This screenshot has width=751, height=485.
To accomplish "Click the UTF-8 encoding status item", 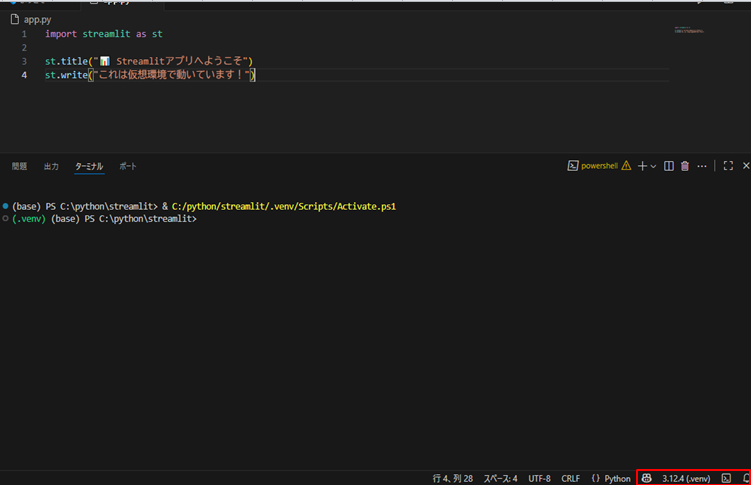I will pos(539,479).
